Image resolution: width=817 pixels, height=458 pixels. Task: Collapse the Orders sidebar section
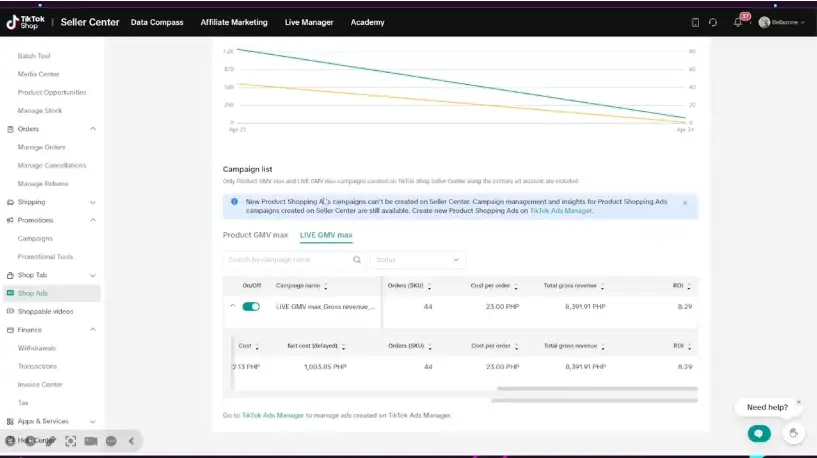tap(93, 129)
